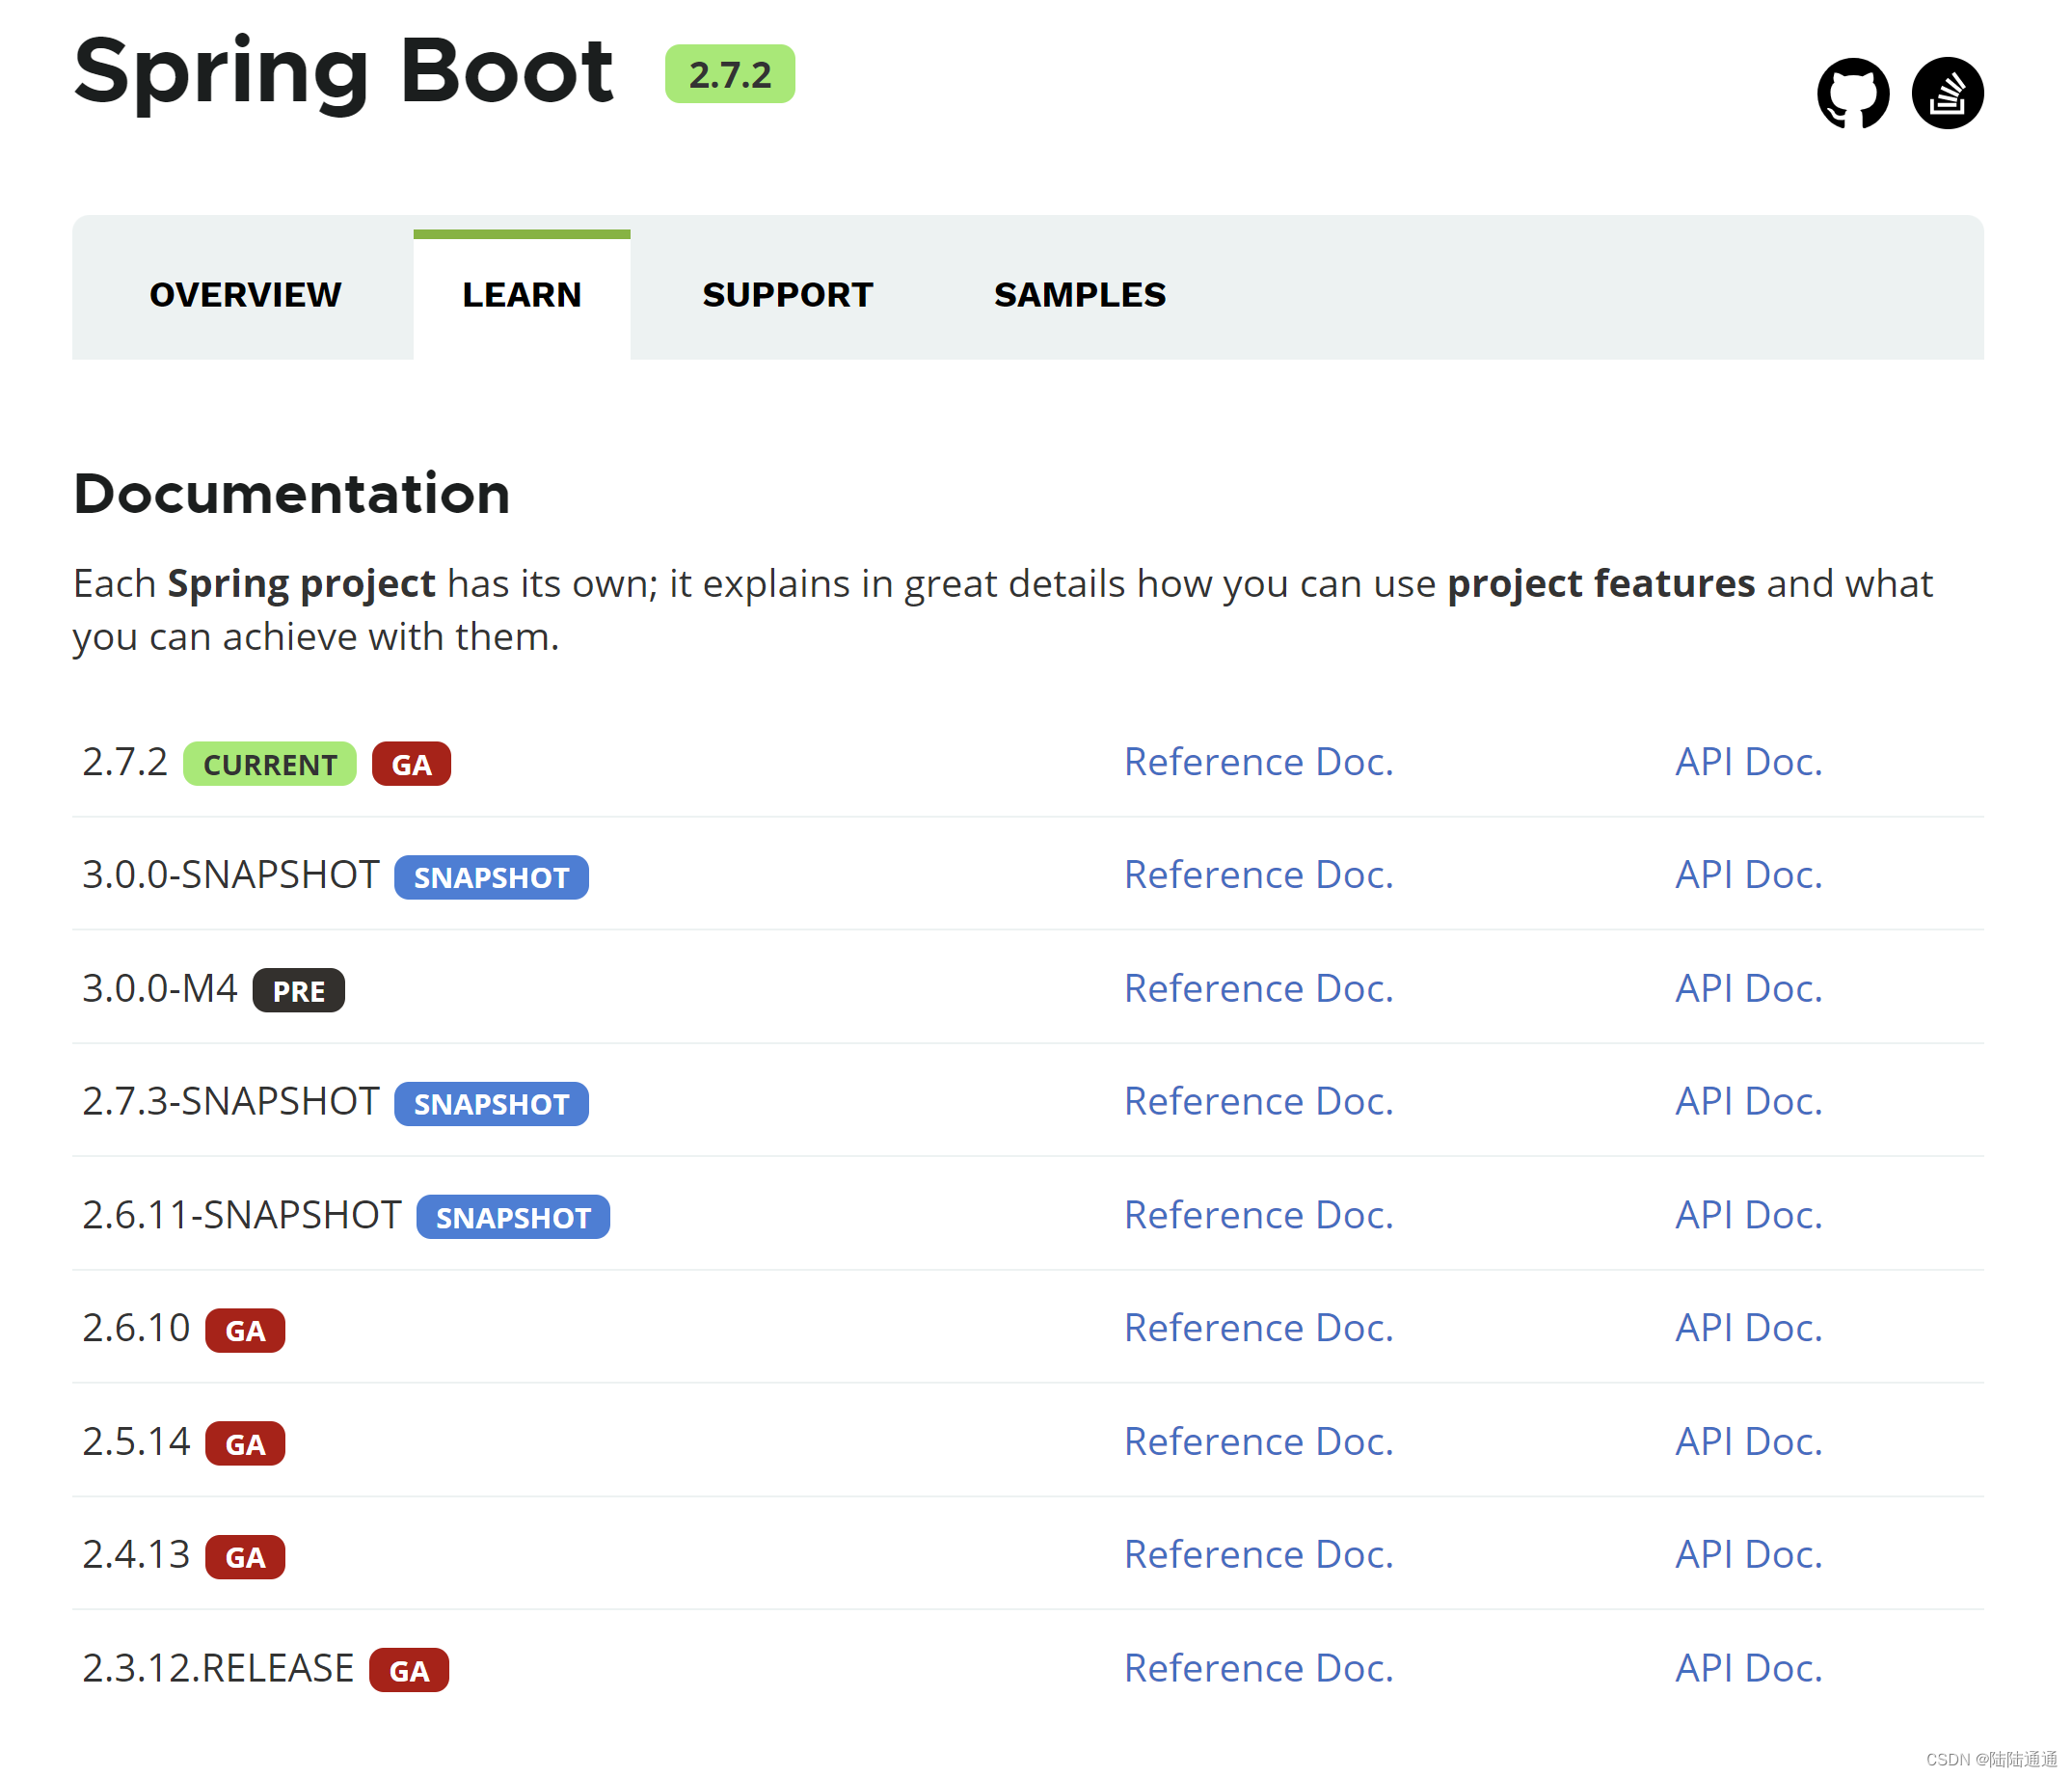View API Doc. for 2.3.12.RELEASE

[x=1748, y=1670]
